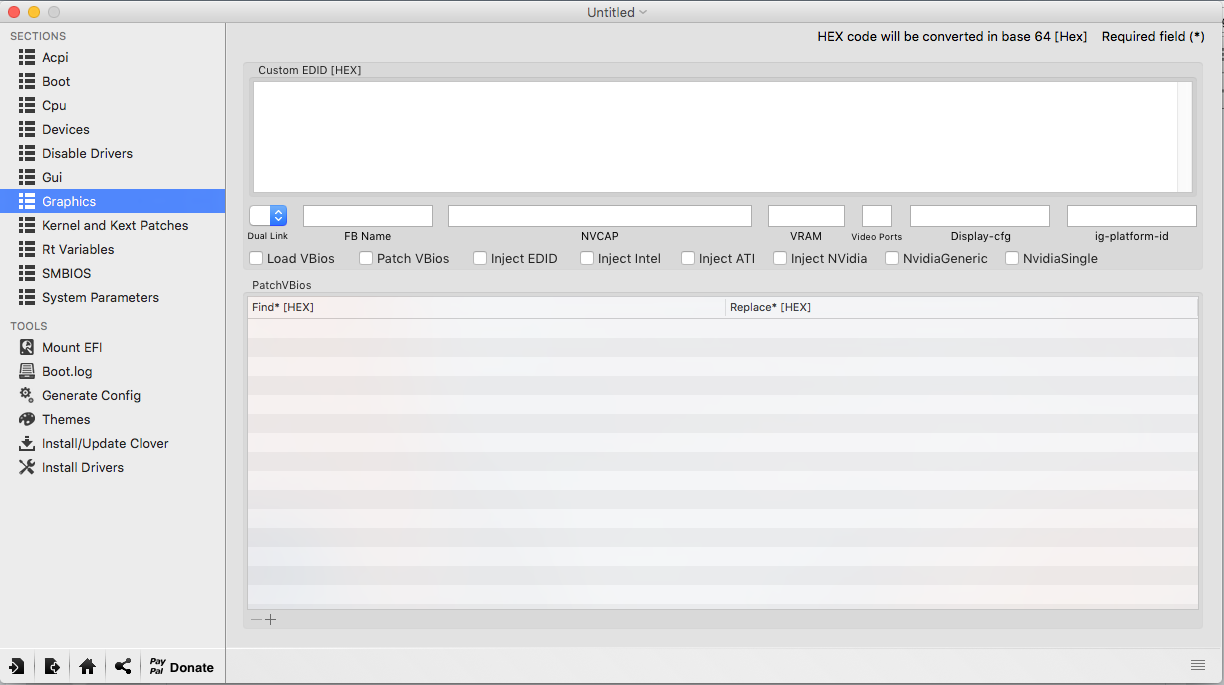Screen dimensions: 1224x685
Task: Click the home icon in bottom toolbar
Action: tap(87, 667)
